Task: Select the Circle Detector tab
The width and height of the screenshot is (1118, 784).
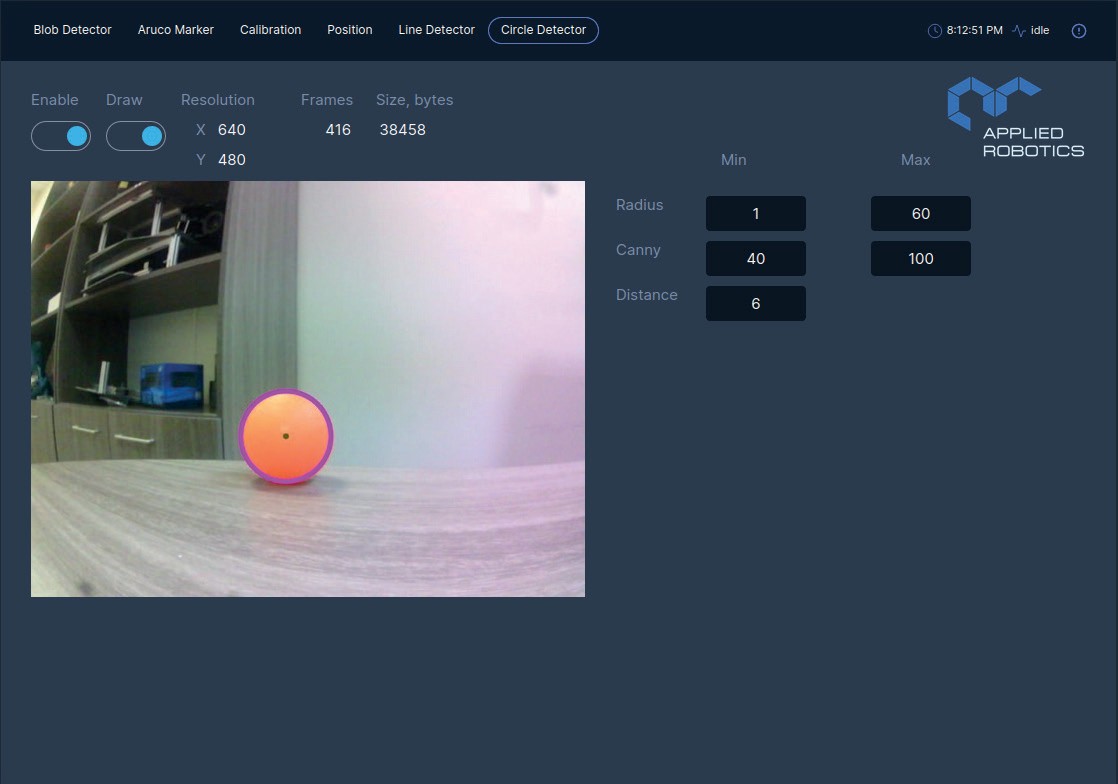Action: [543, 30]
